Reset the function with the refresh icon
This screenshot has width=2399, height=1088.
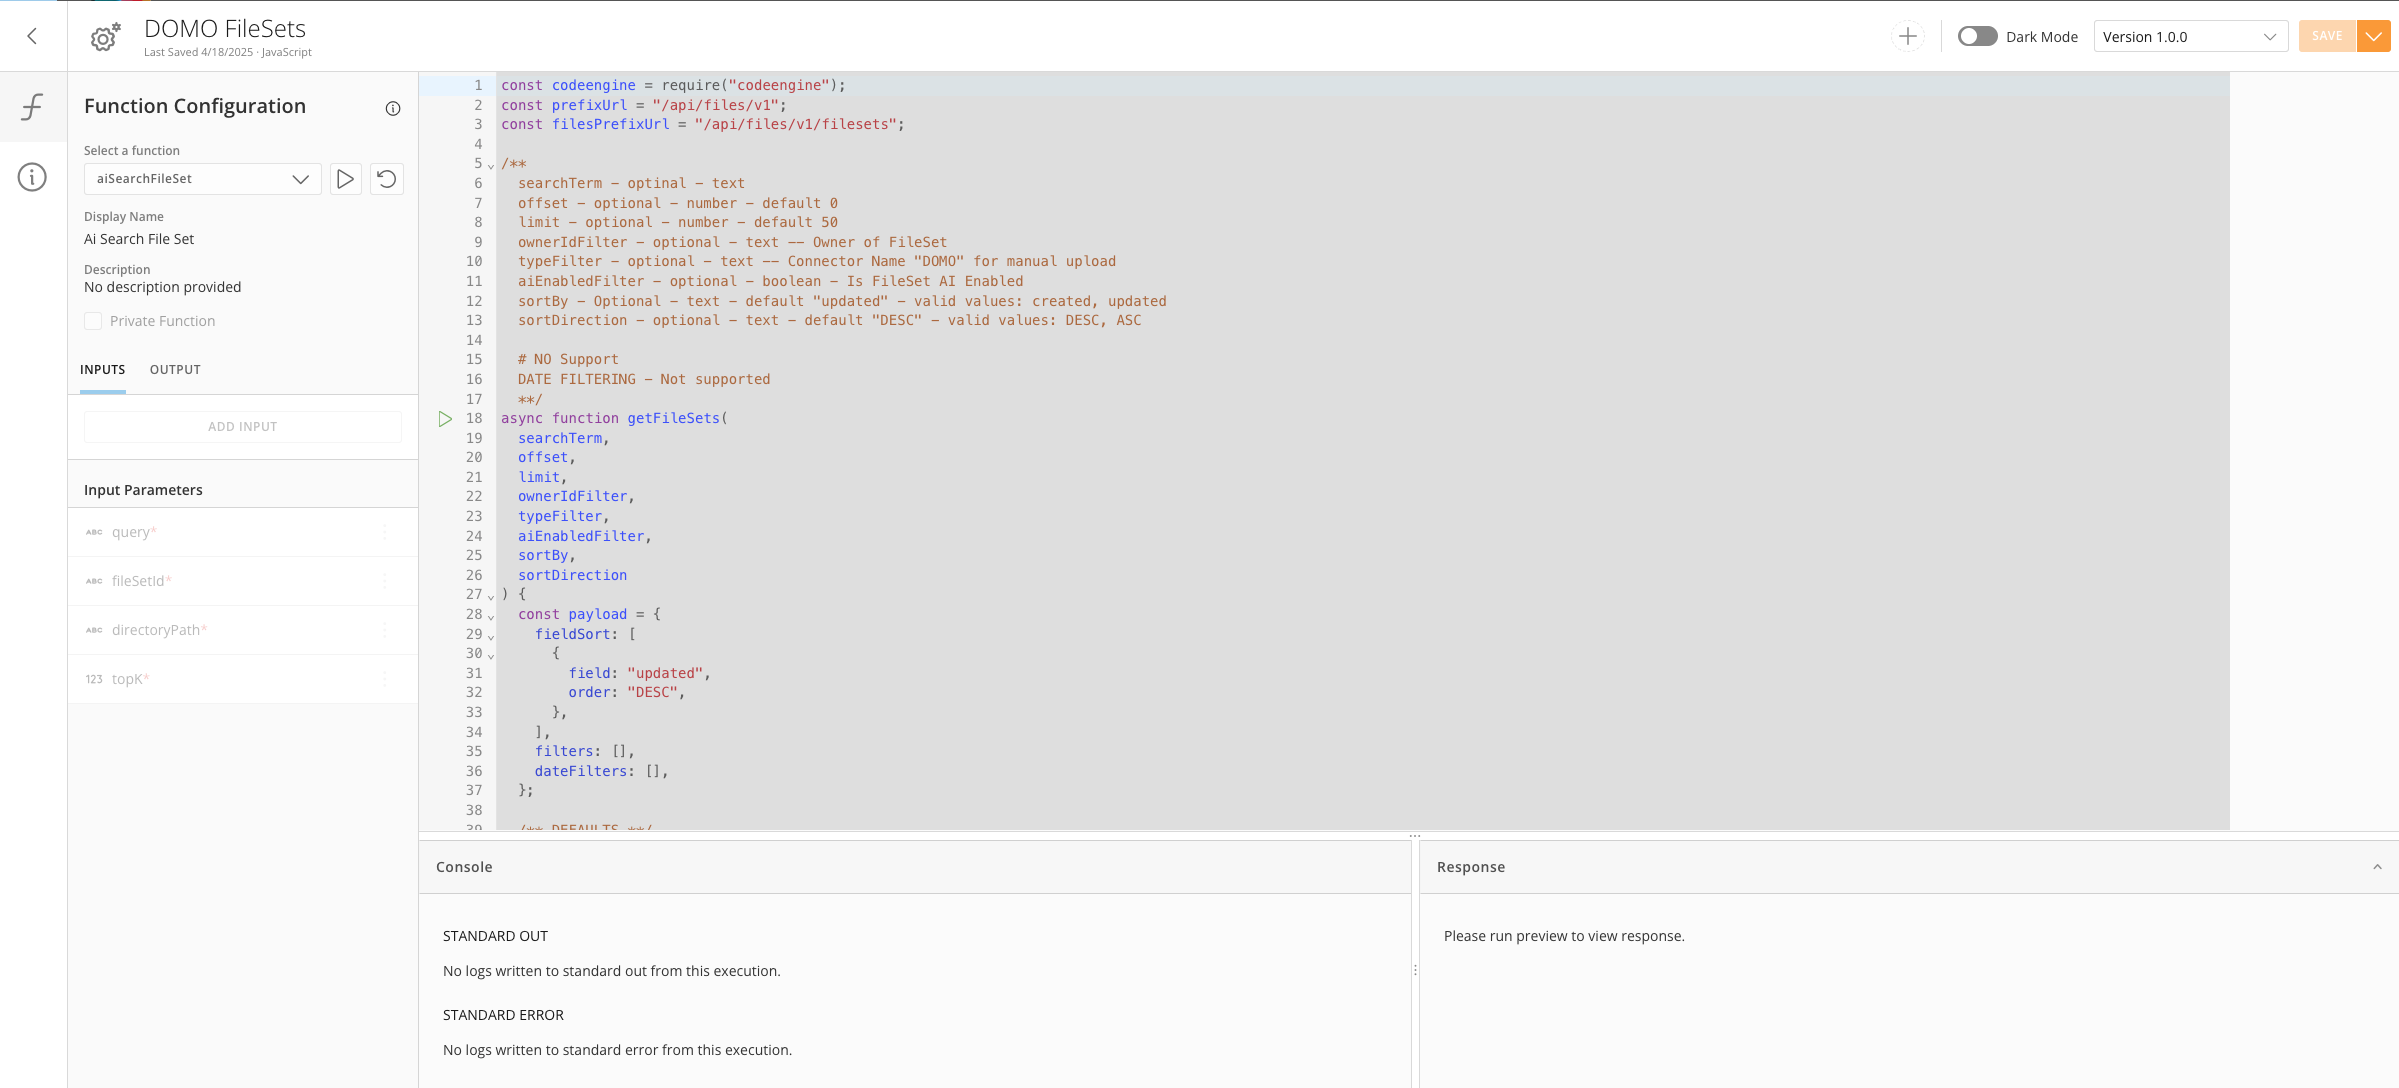(x=387, y=179)
